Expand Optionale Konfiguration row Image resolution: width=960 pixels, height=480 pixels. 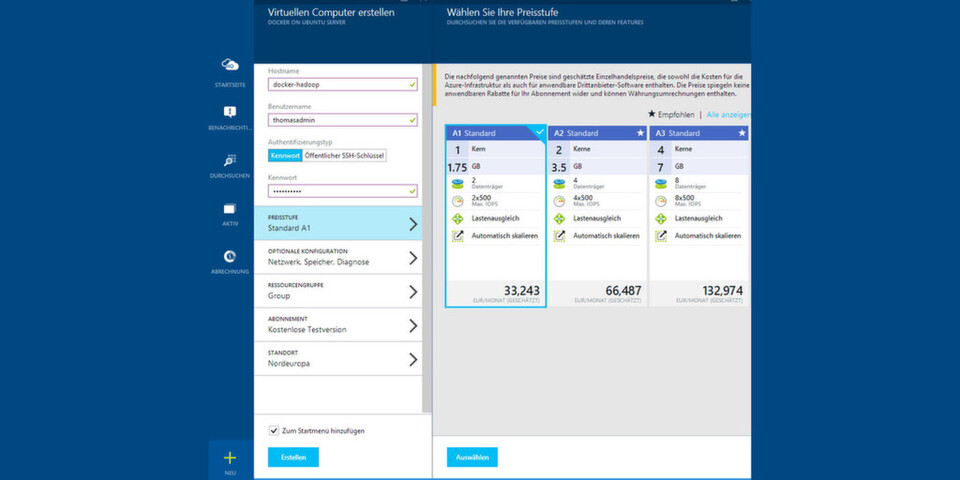(337, 257)
